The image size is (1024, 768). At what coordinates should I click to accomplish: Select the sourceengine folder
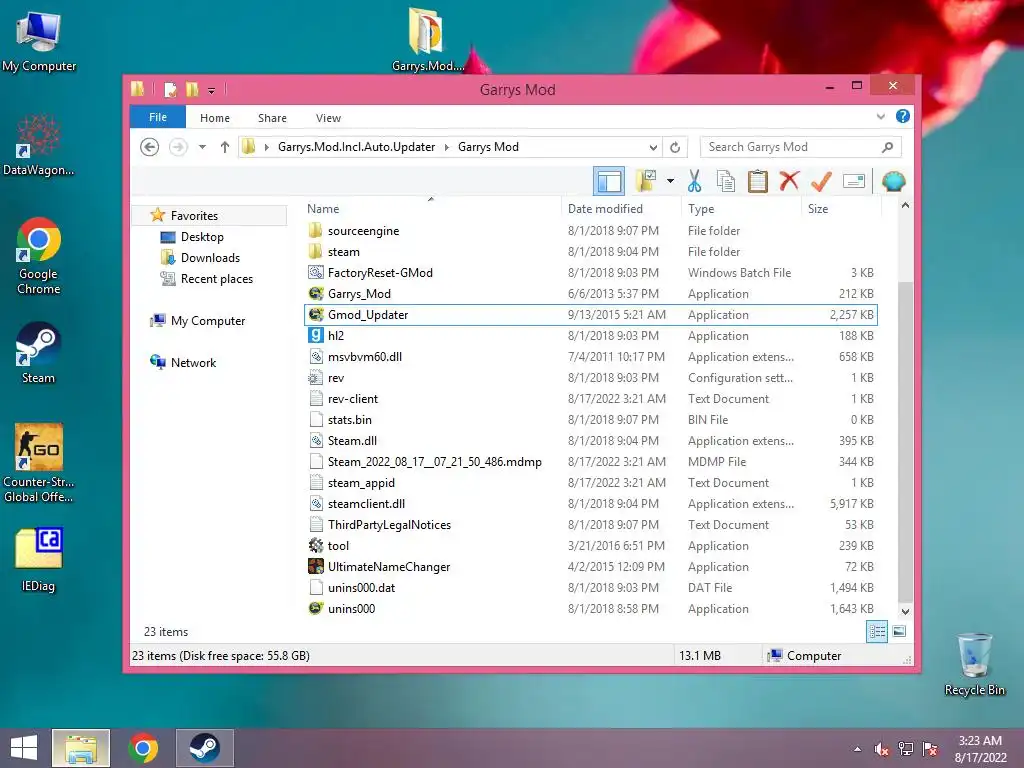(591, 231)
